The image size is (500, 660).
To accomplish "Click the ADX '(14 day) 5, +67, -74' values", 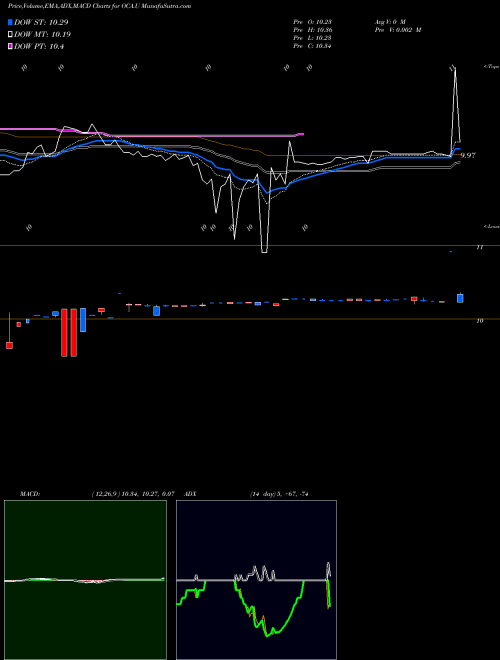I will point(279,494).
